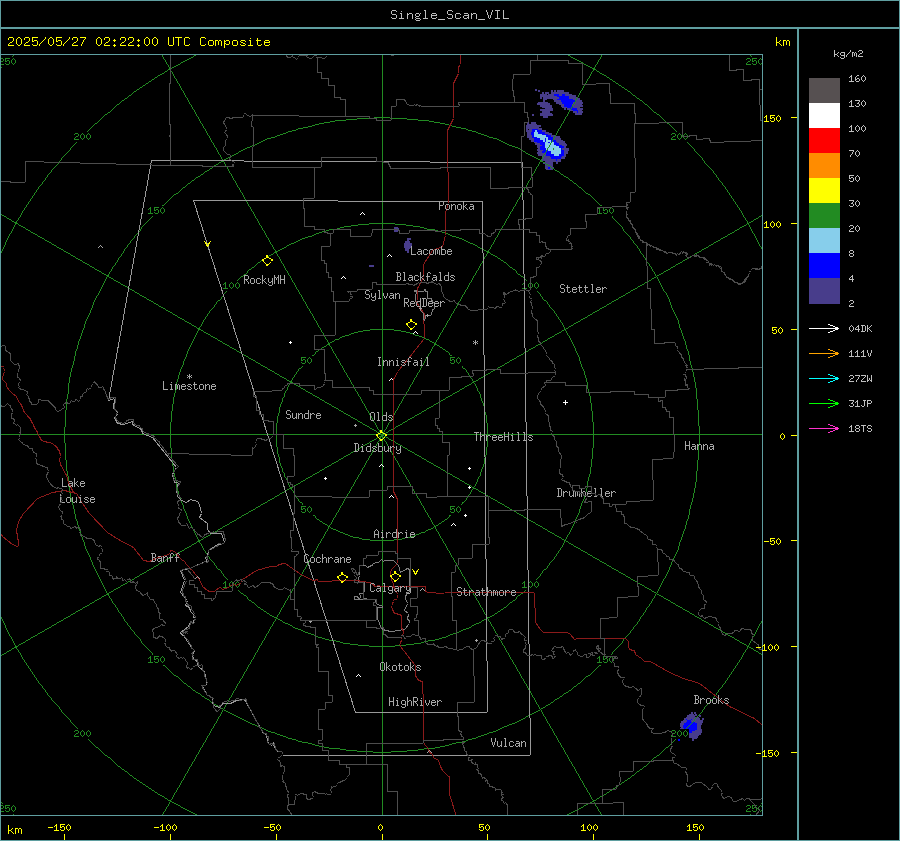Select the red 70–100 color swatch
900x841 pixels.
(824, 141)
